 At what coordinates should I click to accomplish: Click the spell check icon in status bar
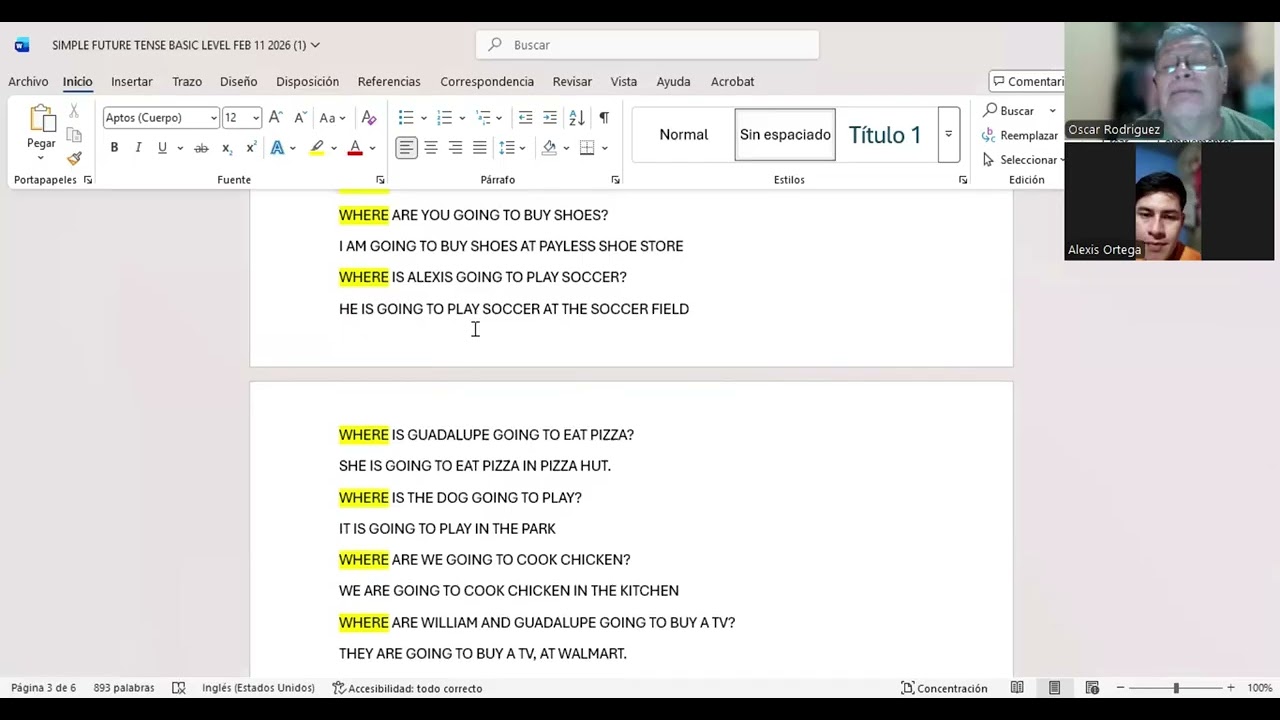tap(179, 688)
